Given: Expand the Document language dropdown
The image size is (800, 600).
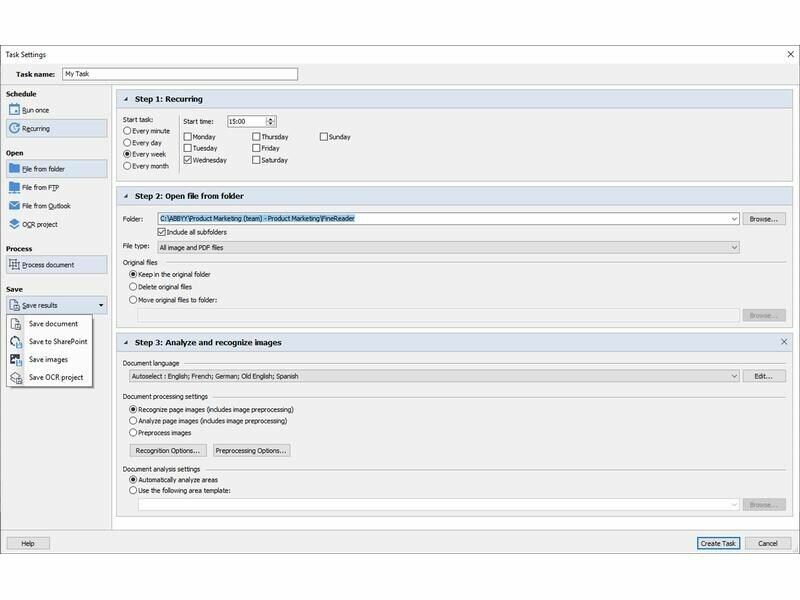Looking at the screenshot, I should 734,376.
